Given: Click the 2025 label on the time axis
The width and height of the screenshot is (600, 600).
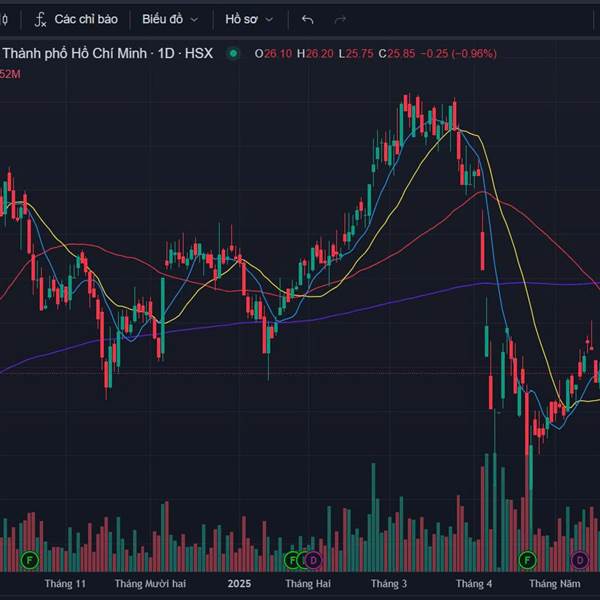Looking at the screenshot, I should point(239,583).
